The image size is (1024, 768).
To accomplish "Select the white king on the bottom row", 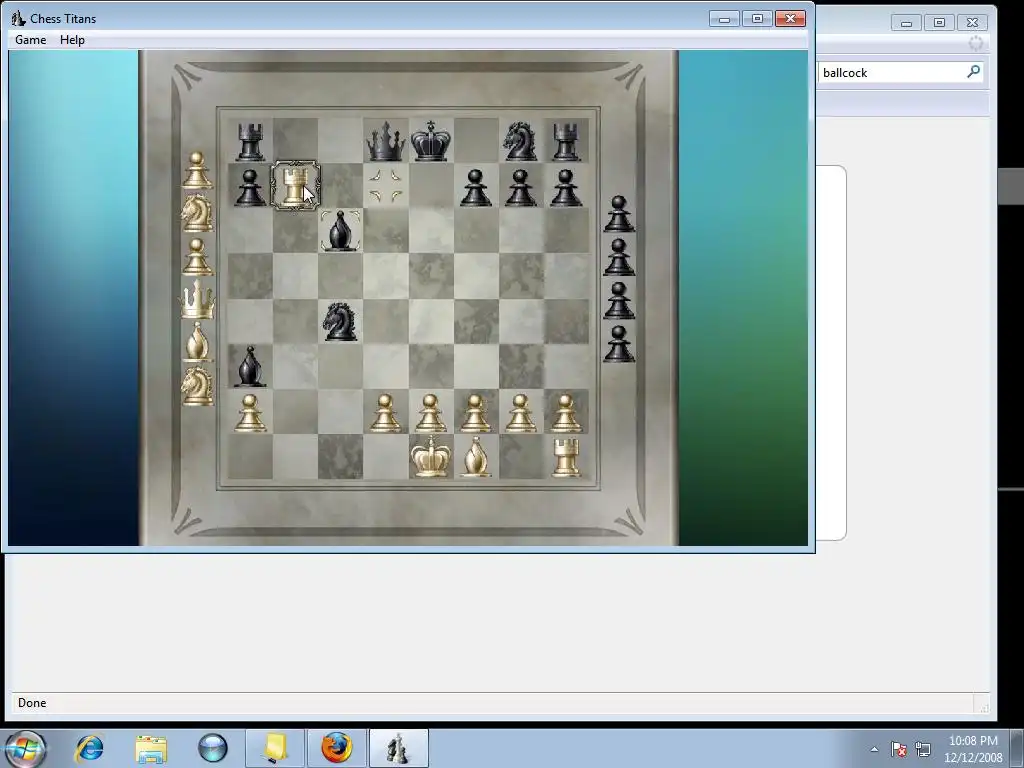I will pyautogui.click(x=431, y=458).
